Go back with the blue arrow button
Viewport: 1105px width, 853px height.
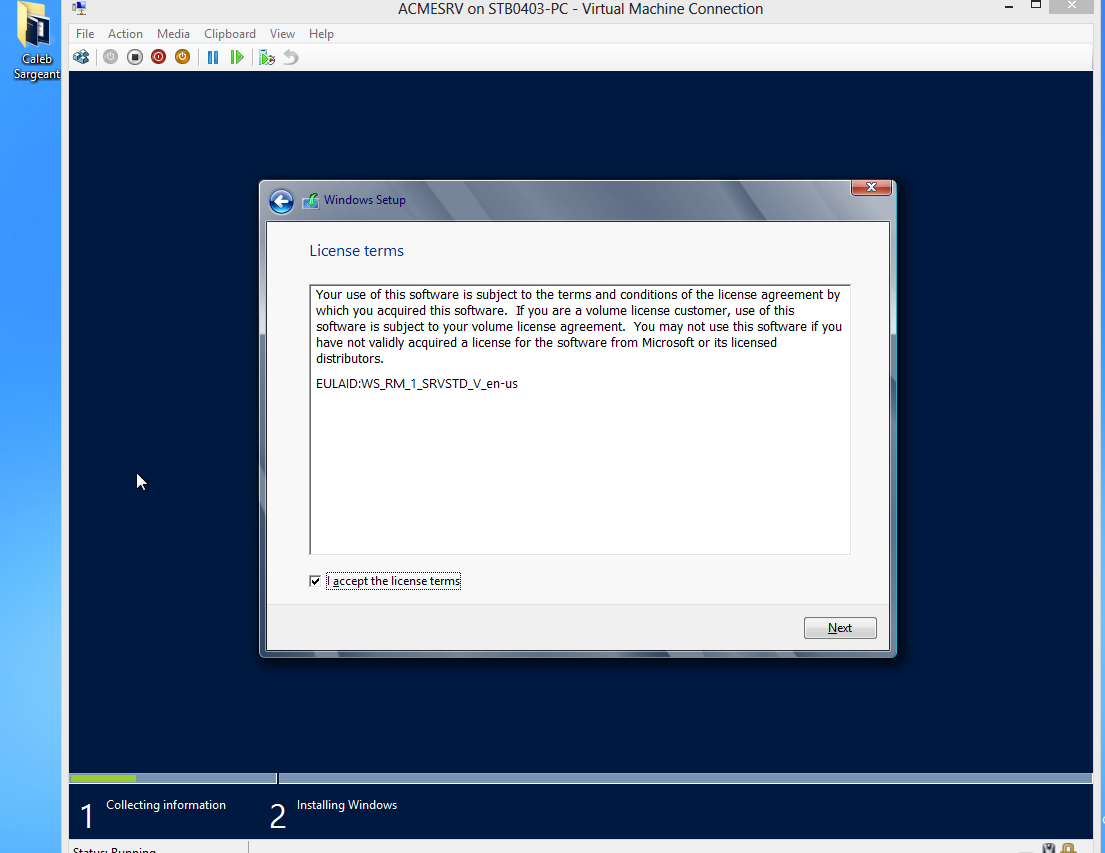tap(281, 202)
